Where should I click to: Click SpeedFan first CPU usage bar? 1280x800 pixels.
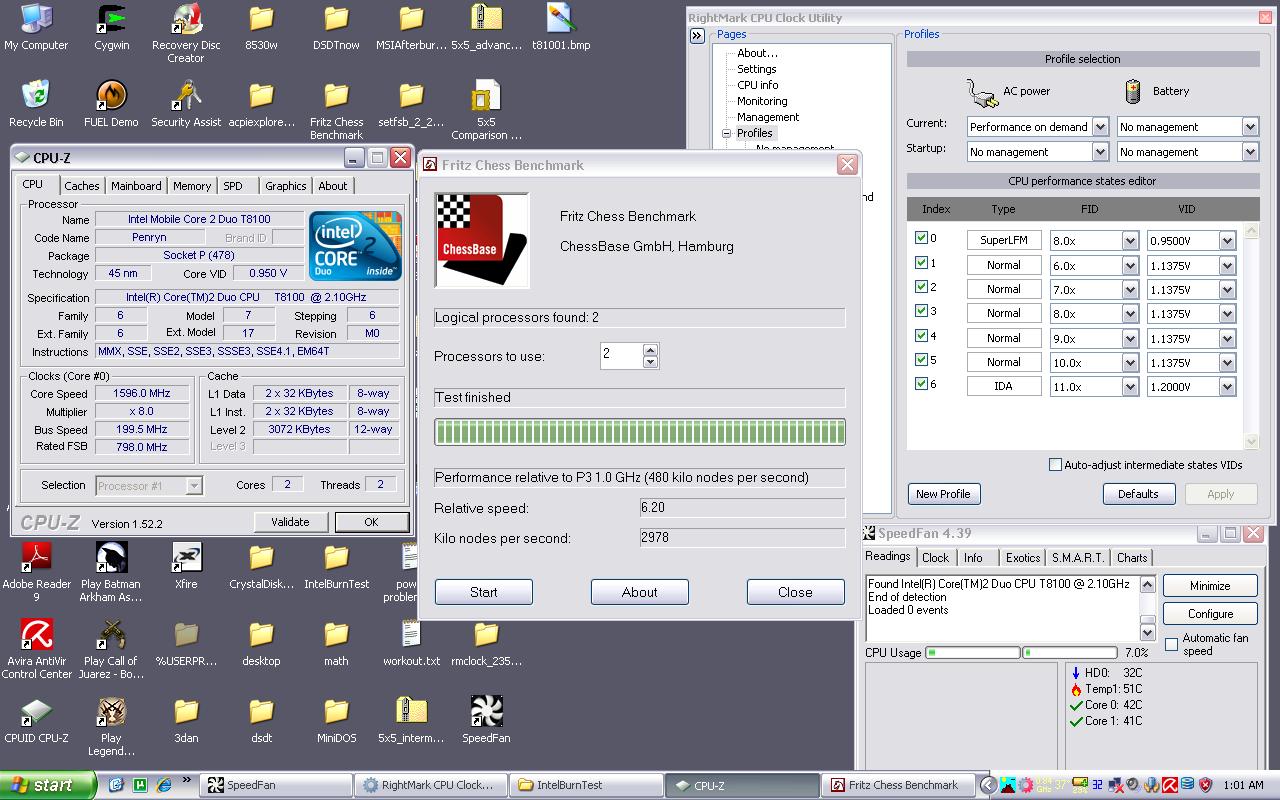coord(972,653)
